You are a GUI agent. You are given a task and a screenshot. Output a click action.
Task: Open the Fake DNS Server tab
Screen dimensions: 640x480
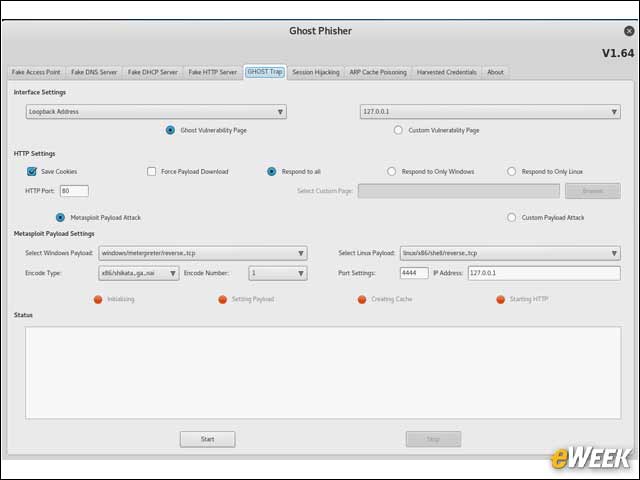click(x=94, y=72)
